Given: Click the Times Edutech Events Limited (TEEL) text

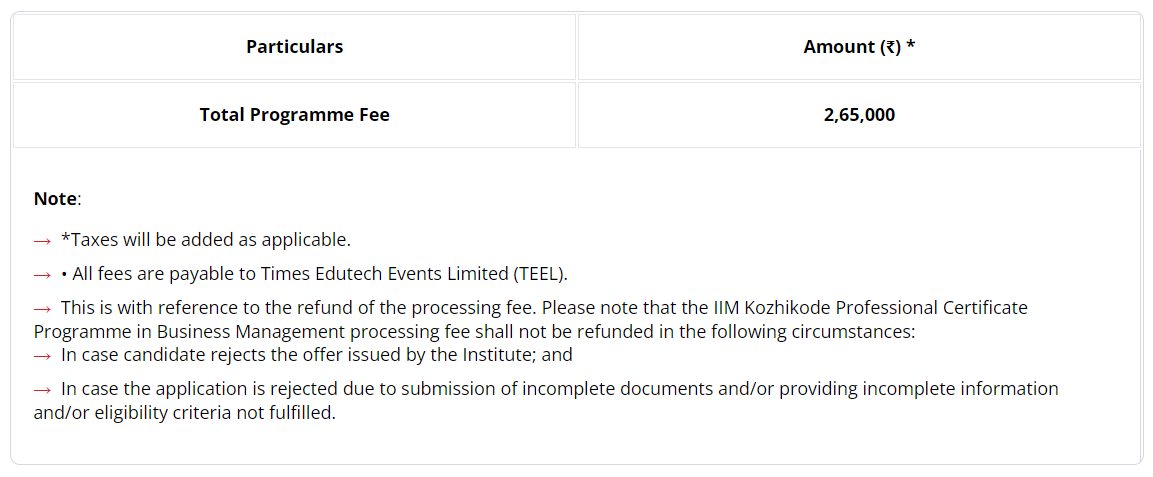Looking at the screenshot, I should 414,274.
